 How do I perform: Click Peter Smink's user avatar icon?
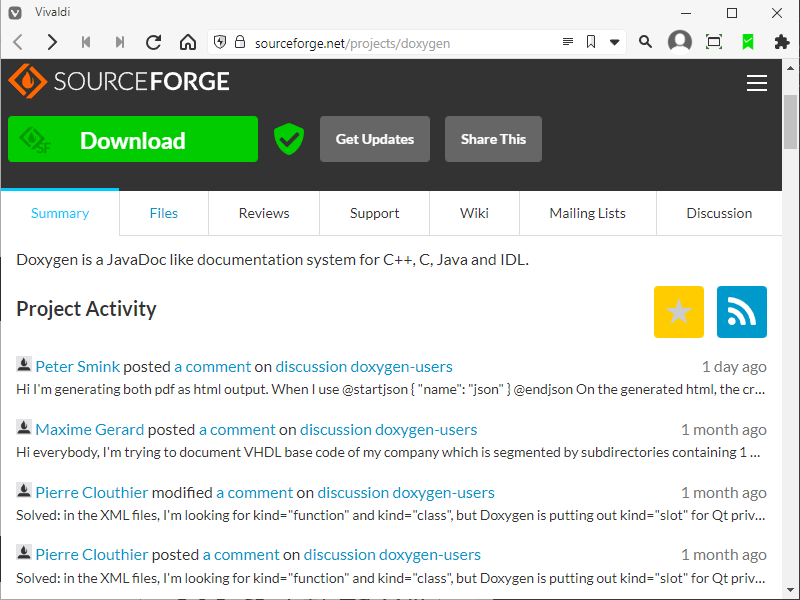click(23, 364)
